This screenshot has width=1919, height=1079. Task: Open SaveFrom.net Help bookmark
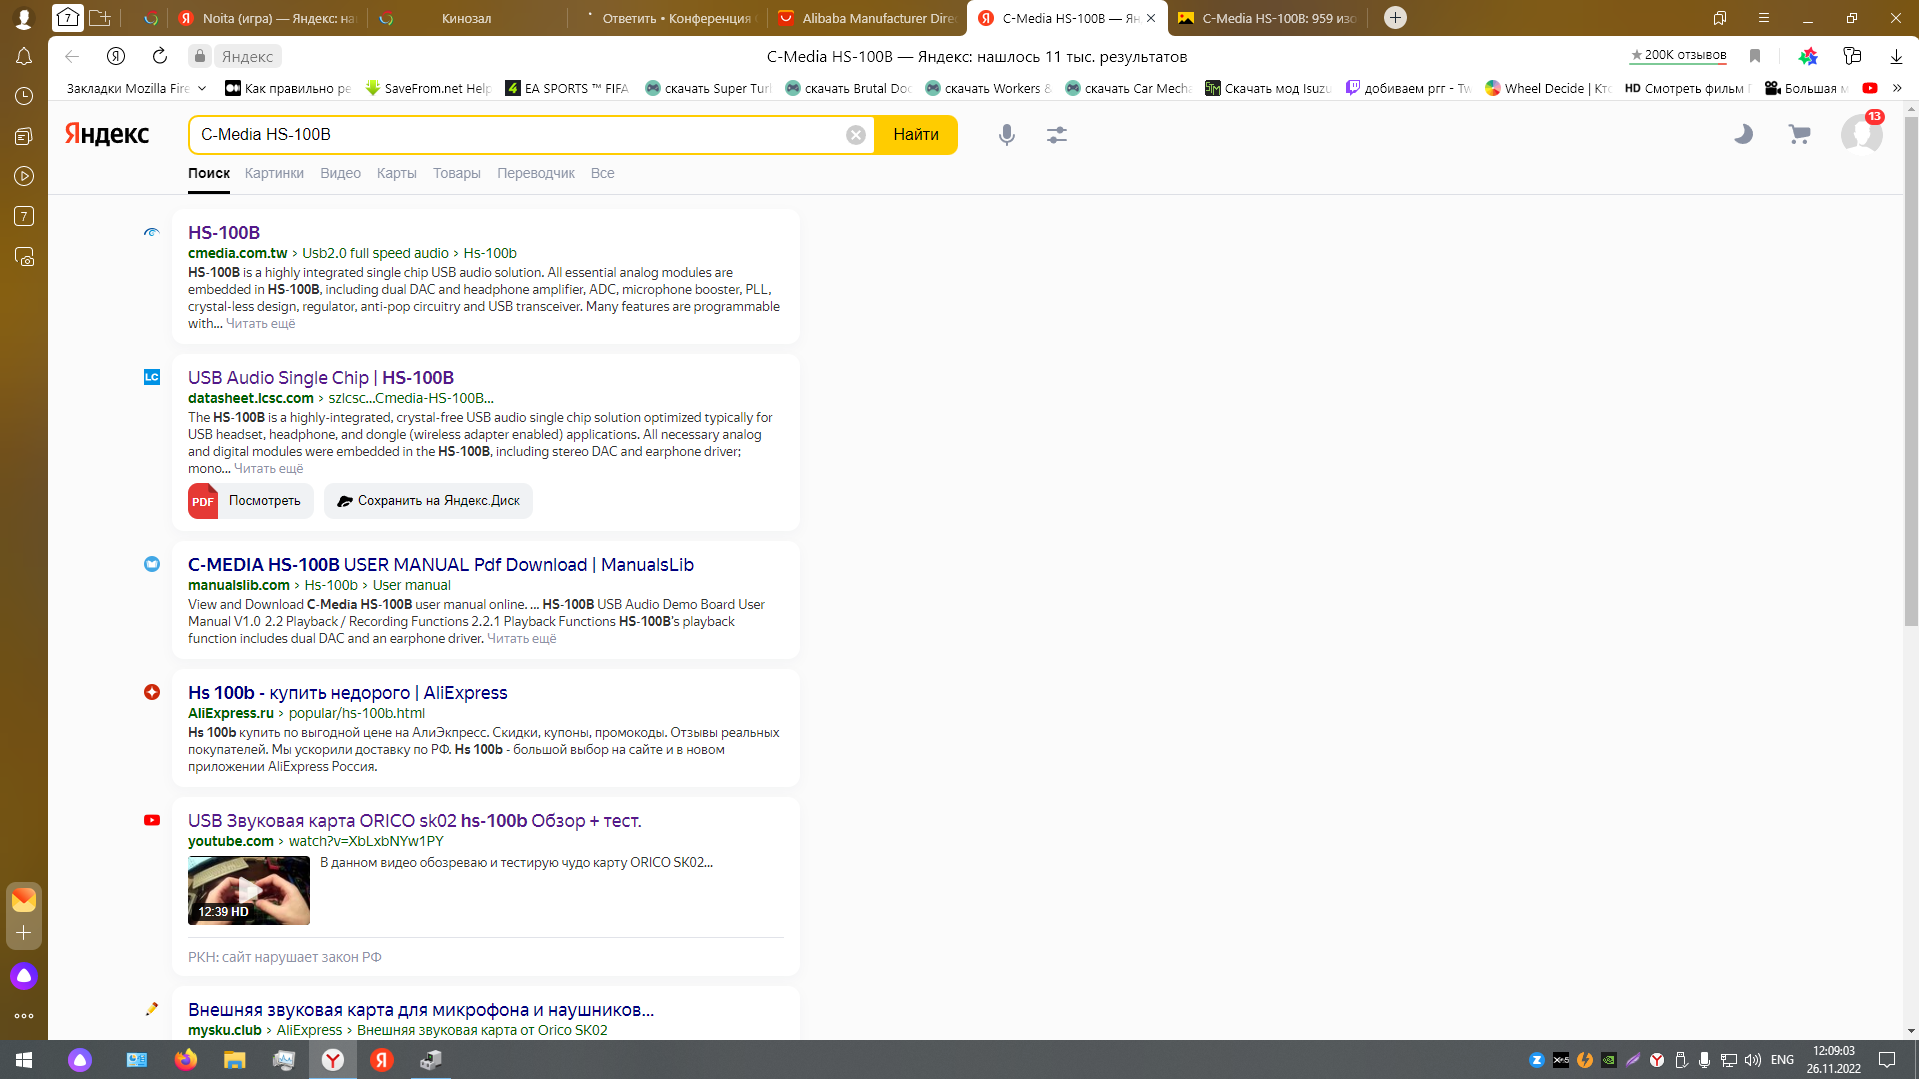pyautogui.click(x=428, y=88)
